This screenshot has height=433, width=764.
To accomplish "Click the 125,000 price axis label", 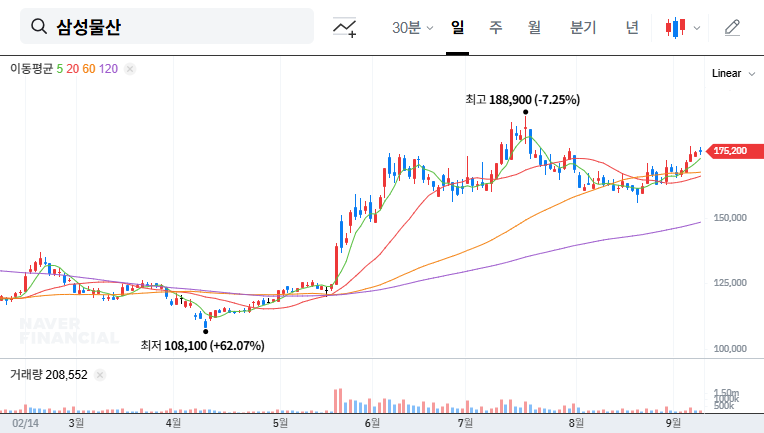I will [x=730, y=282].
